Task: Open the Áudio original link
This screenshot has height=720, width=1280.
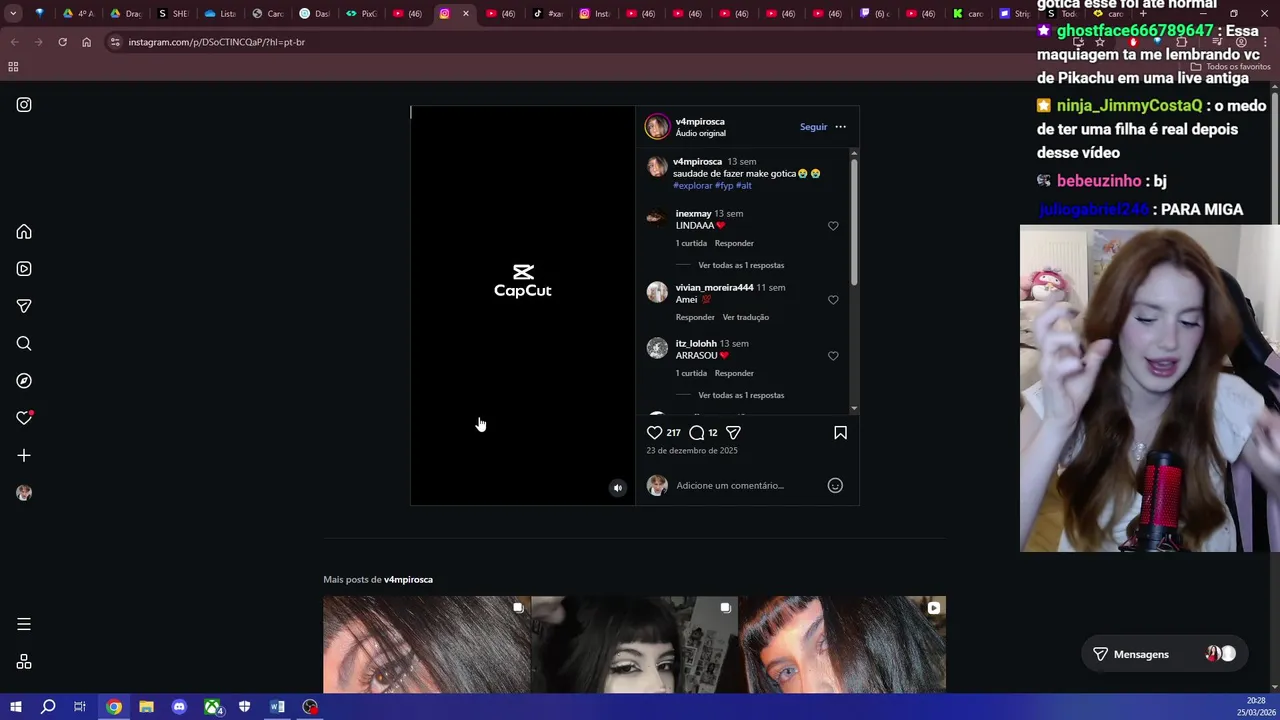Action: (x=700, y=133)
